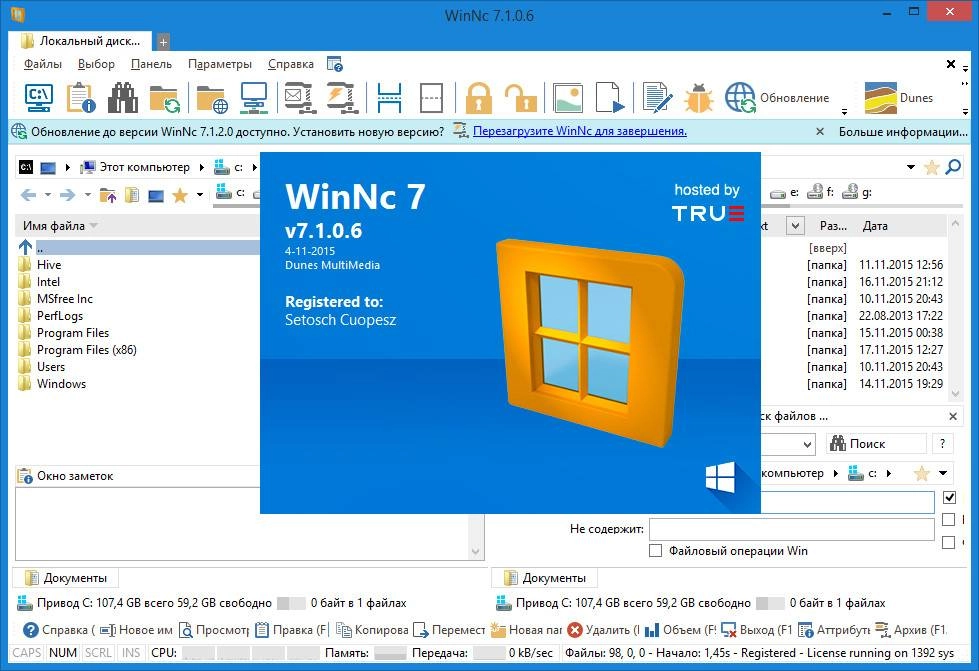Viewport: 979px width, 671px height.
Task: Open the Параметры menu
Action: point(220,64)
